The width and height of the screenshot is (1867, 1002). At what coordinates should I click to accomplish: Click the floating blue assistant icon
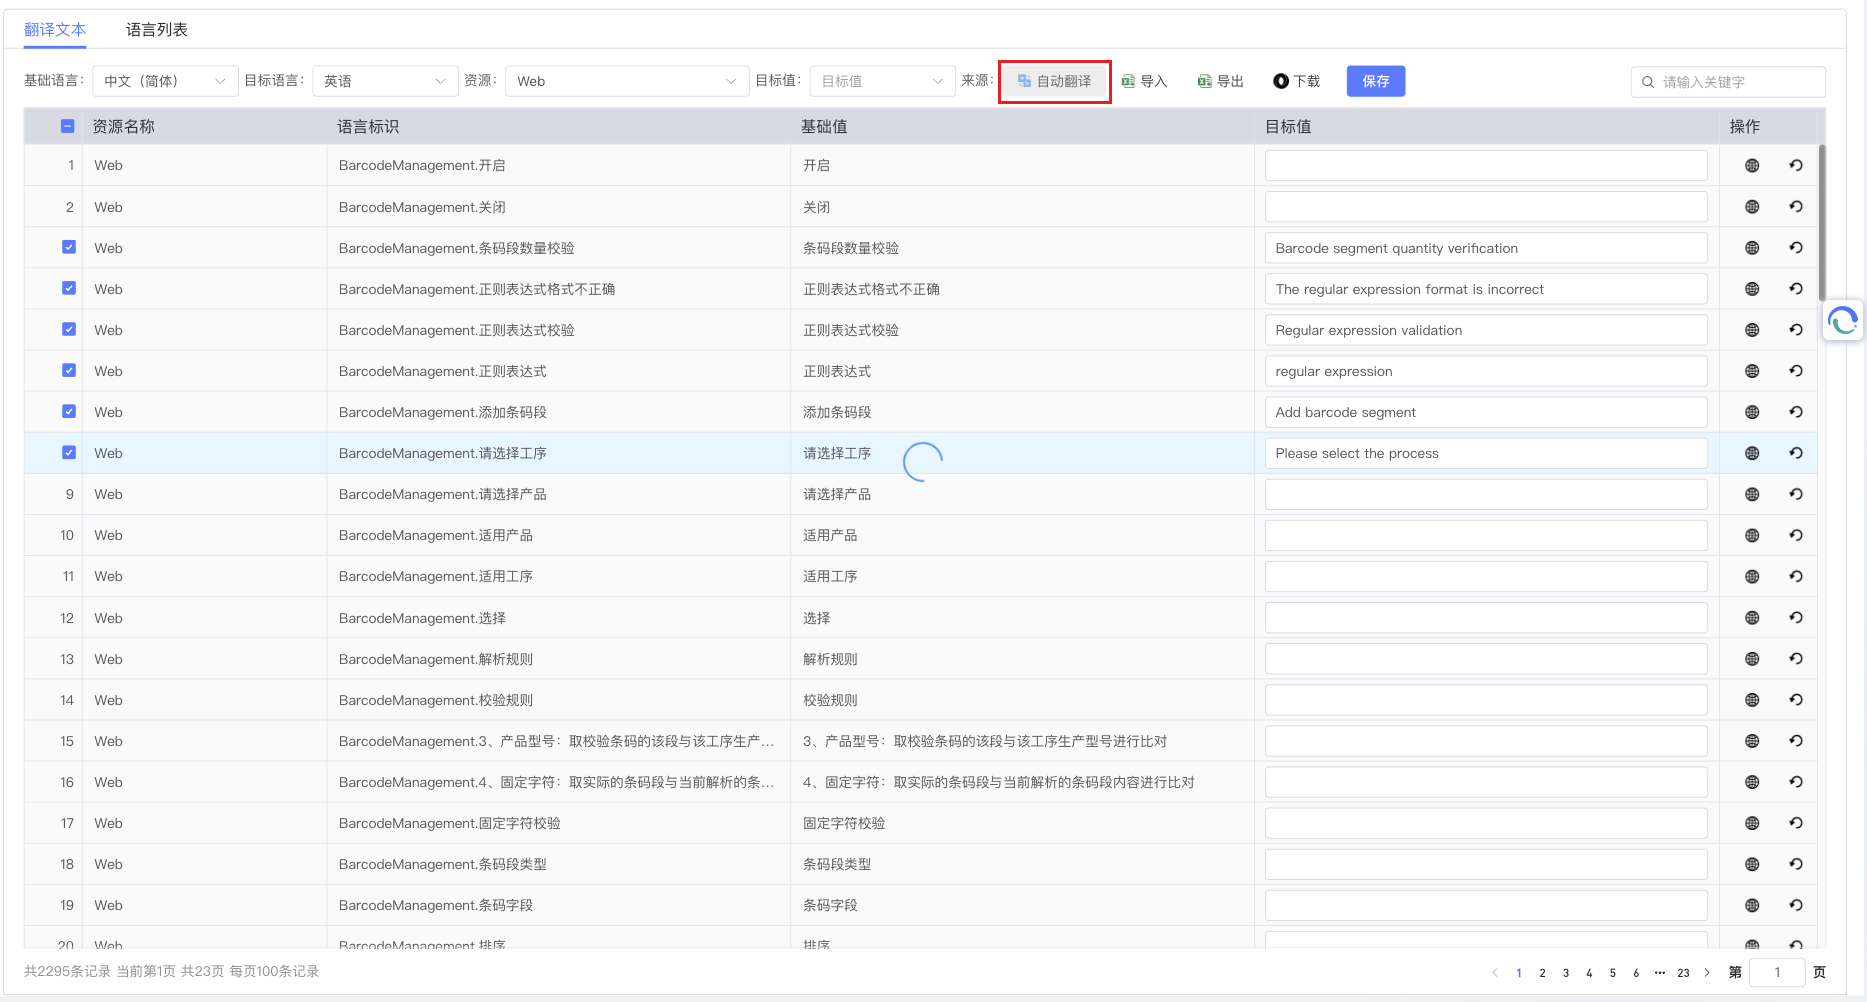coord(1842,321)
